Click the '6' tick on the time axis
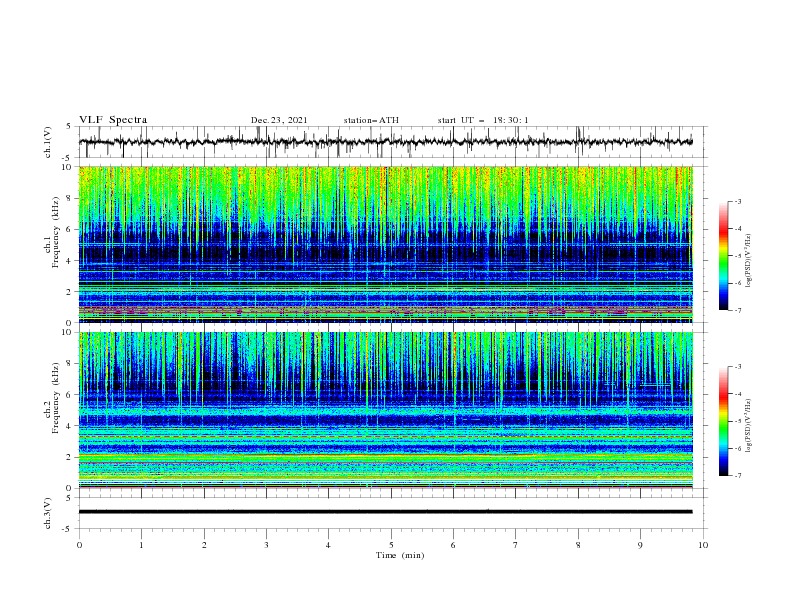792x612 pixels. 453,545
